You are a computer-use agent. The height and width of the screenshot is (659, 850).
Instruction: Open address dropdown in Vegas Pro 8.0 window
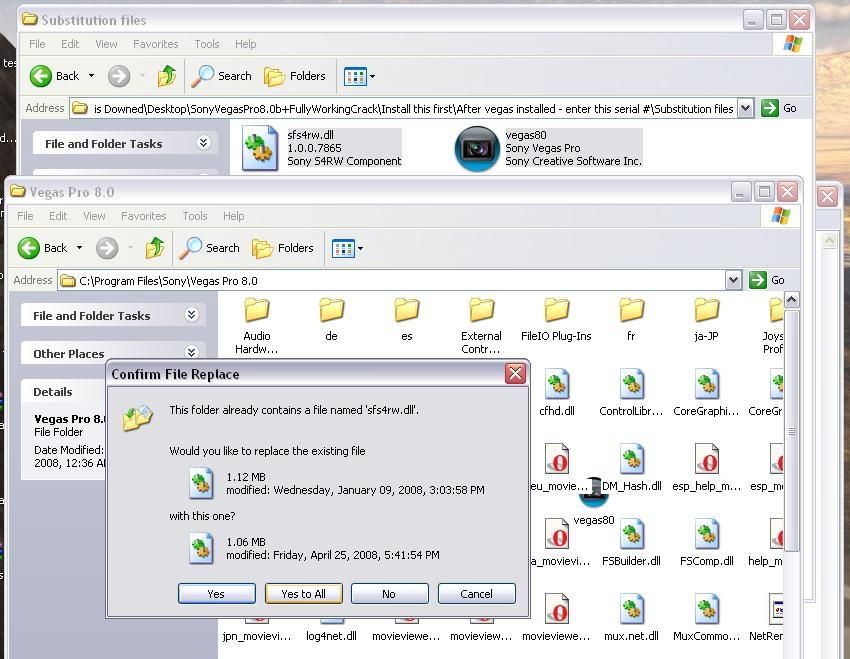(733, 280)
